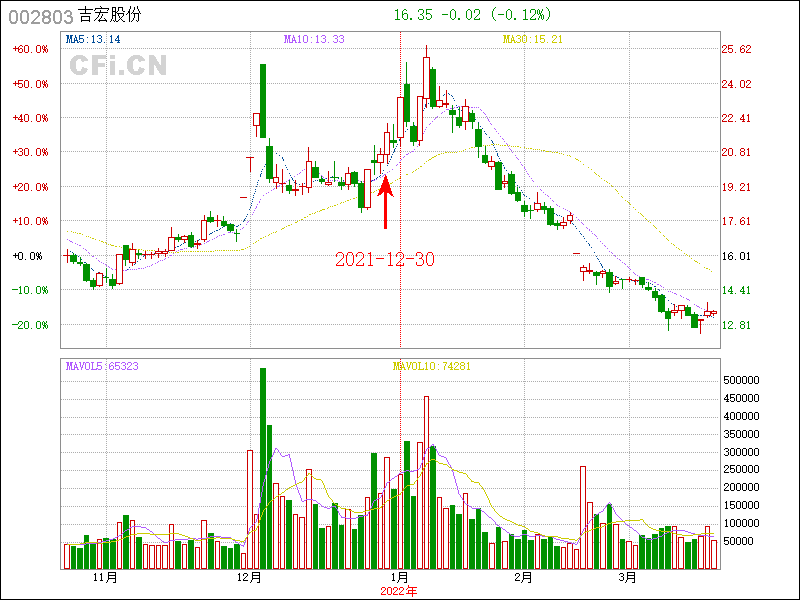The image size is (800, 600).
Task: Click the tallest green December candlestick
Action: click(x=263, y=100)
